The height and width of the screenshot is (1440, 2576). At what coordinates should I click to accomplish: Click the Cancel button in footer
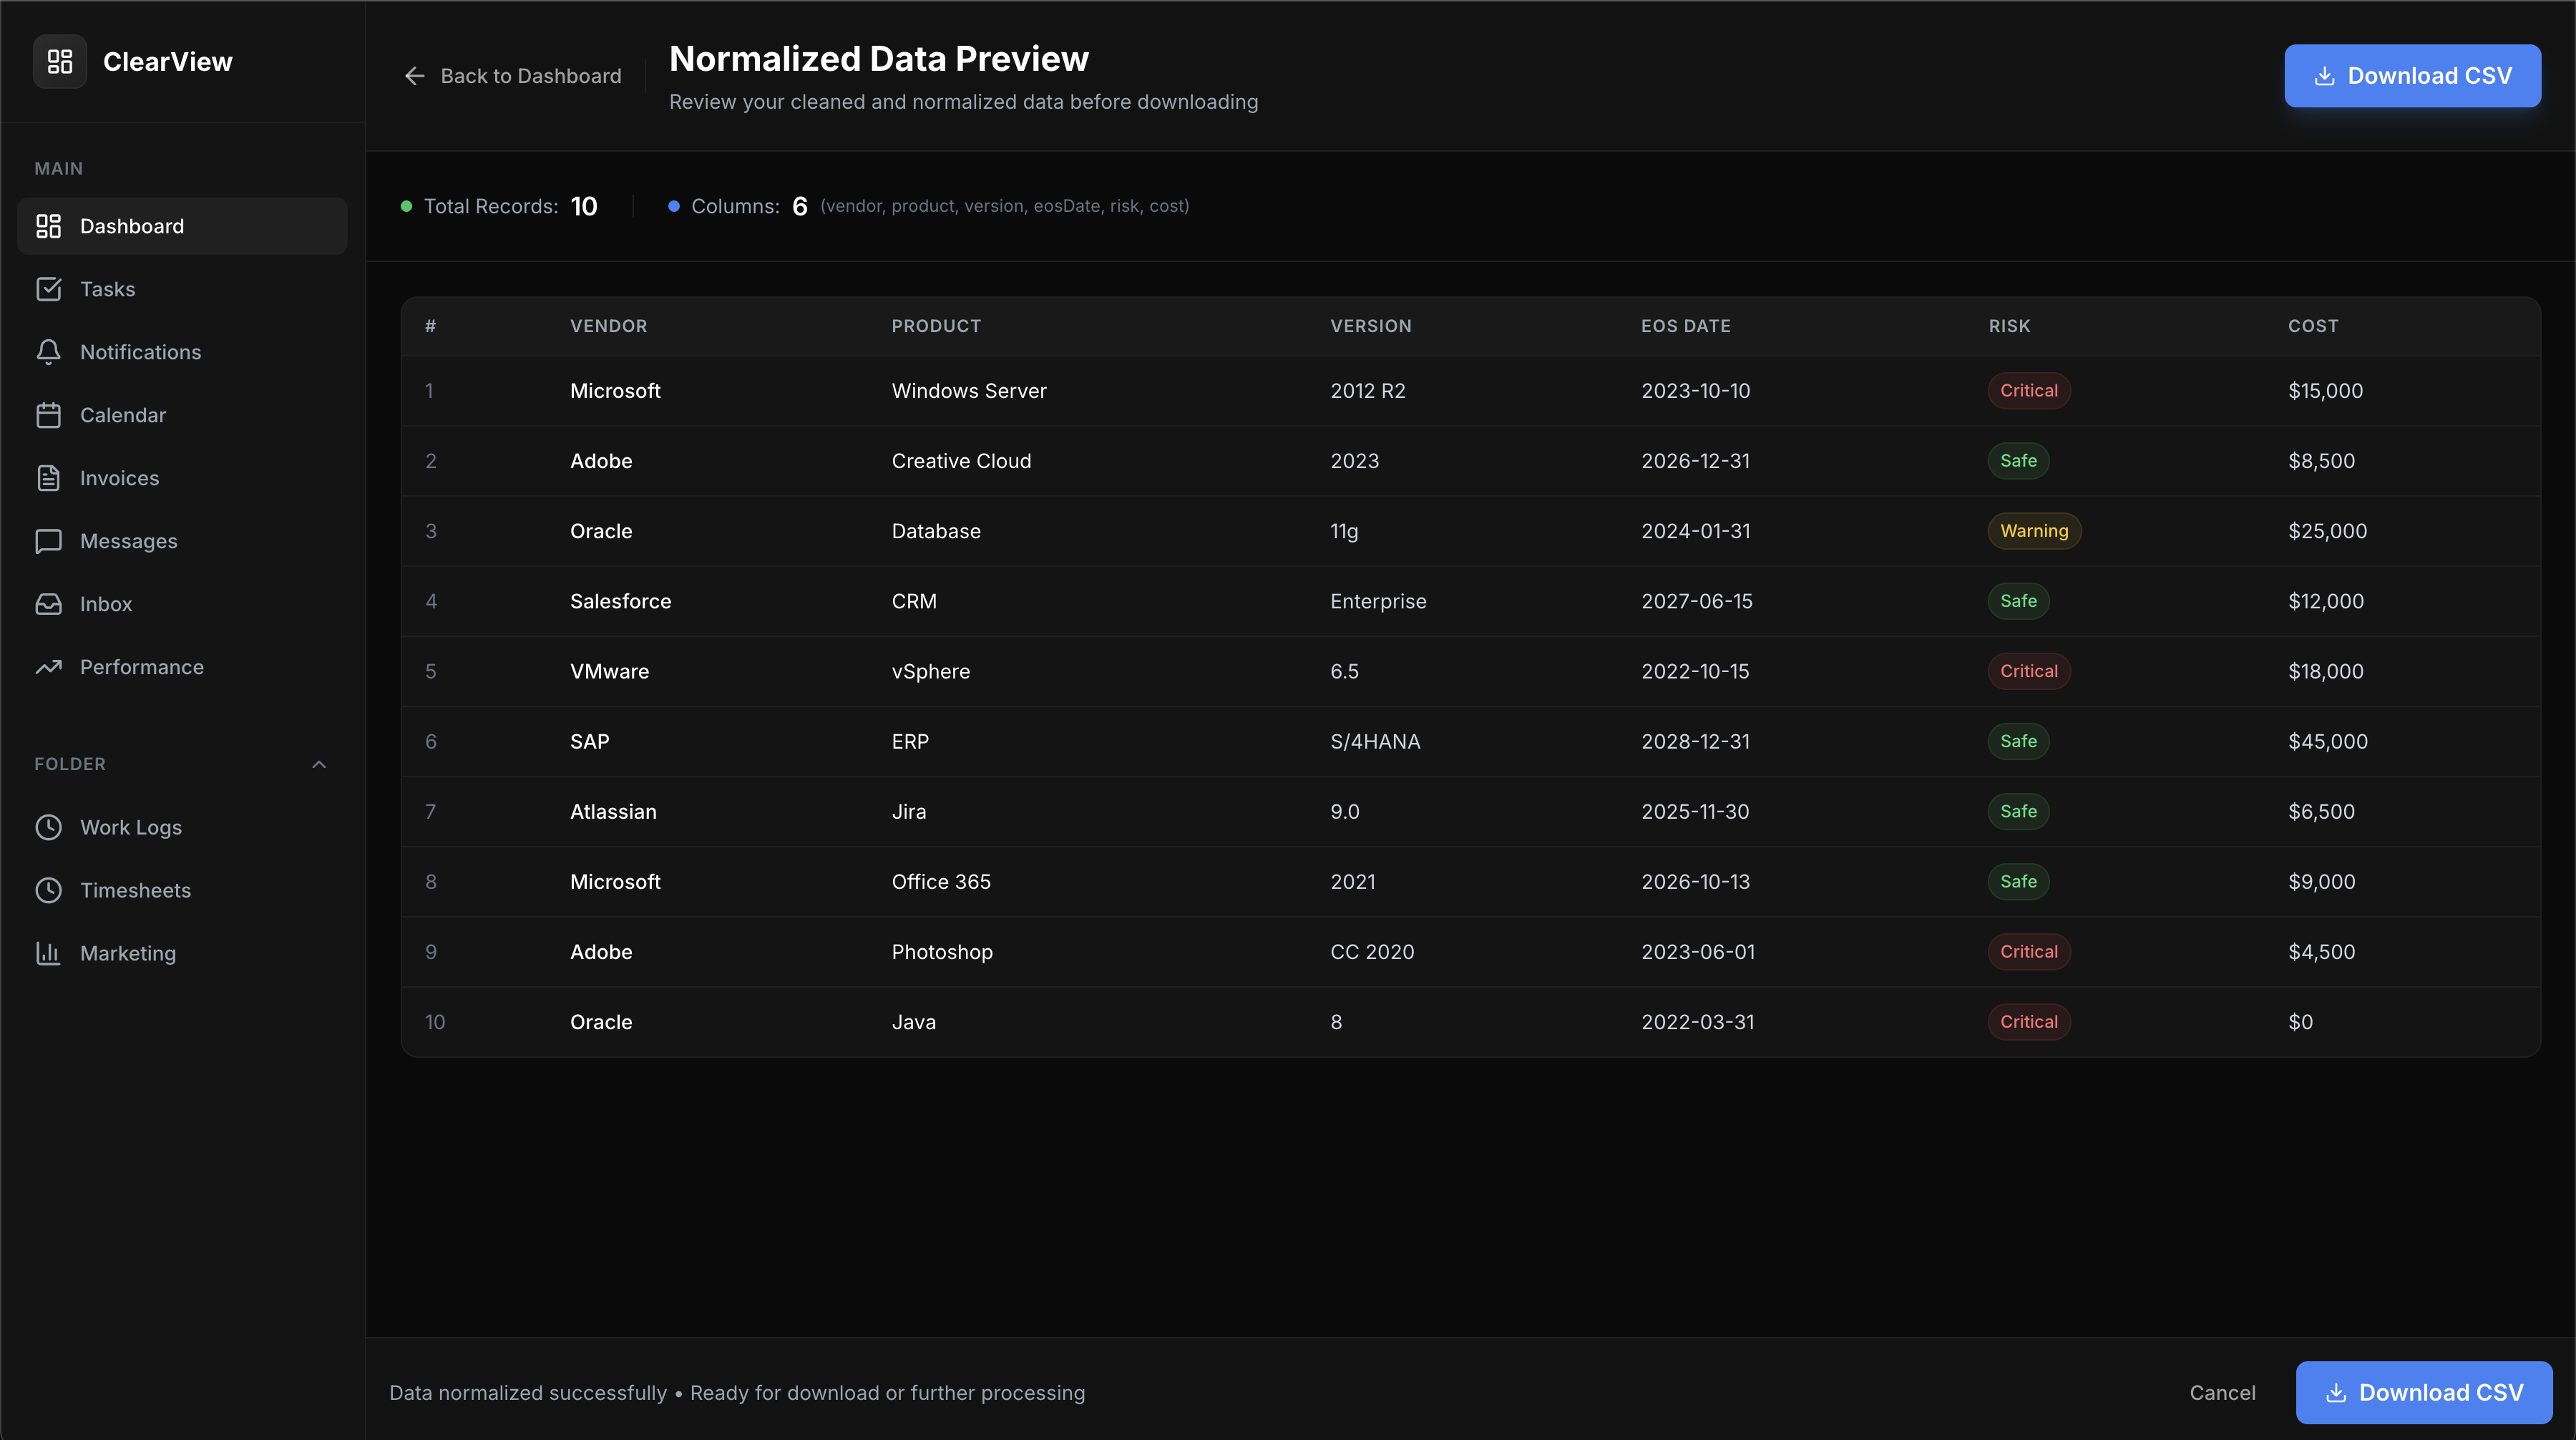(x=2222, y=1393)
